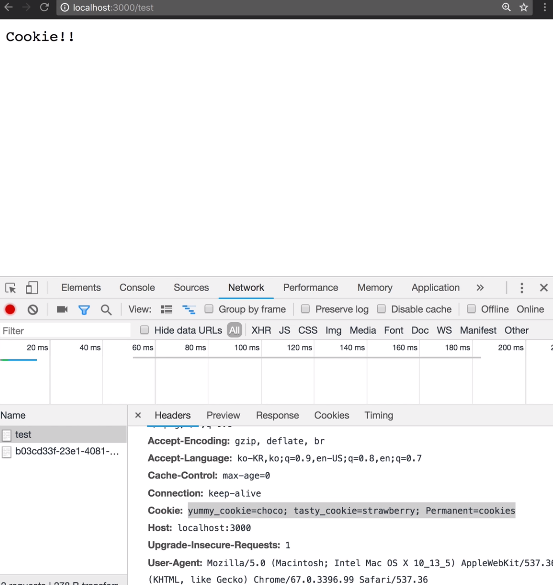Click the Filter text input field

click(x=65, y=331)
